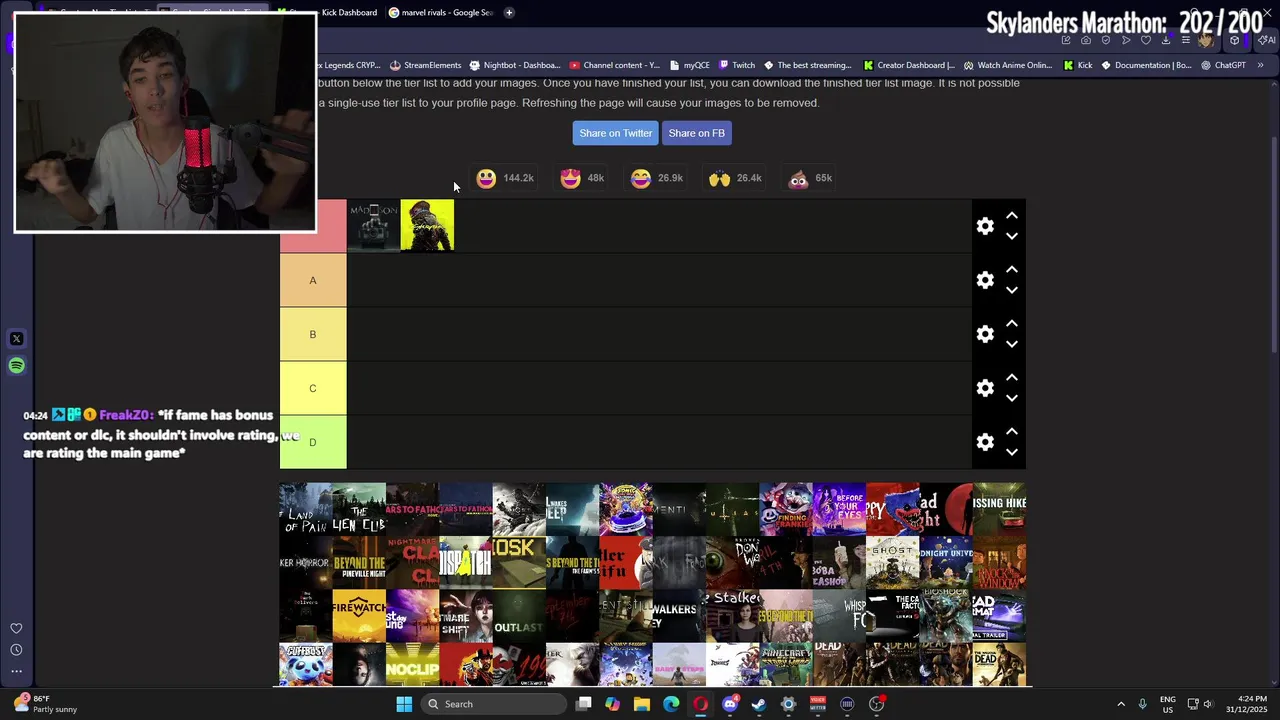Move the S tier row down
This screenshot has width=1280, height=720.
pyautogui.click(x=1012, y=237)
